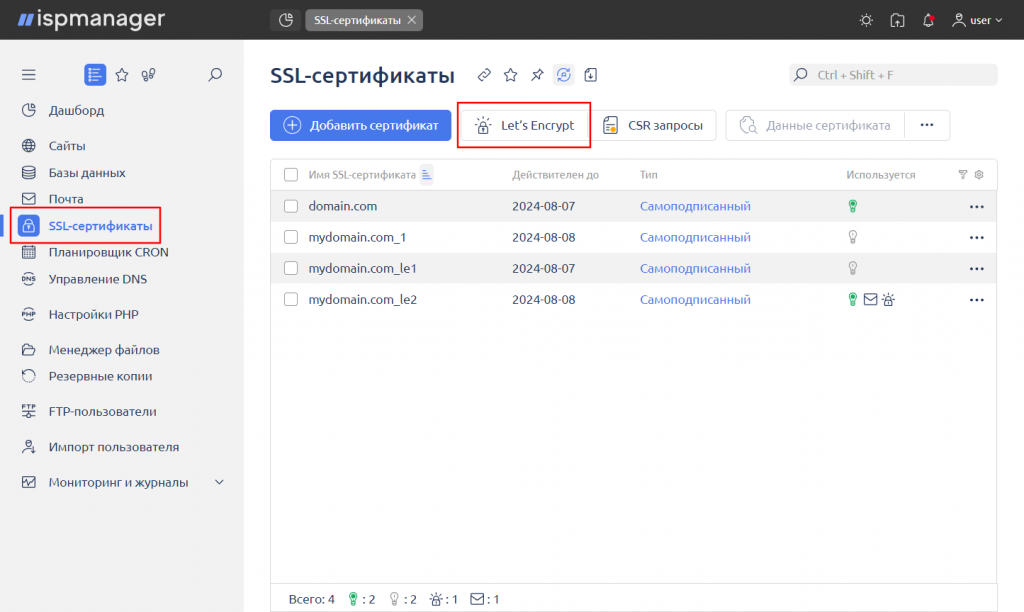Toggle the light/dark theme sun icon
The height and width of the screenshot is (612, 1024).
click(x=866, y=20)
